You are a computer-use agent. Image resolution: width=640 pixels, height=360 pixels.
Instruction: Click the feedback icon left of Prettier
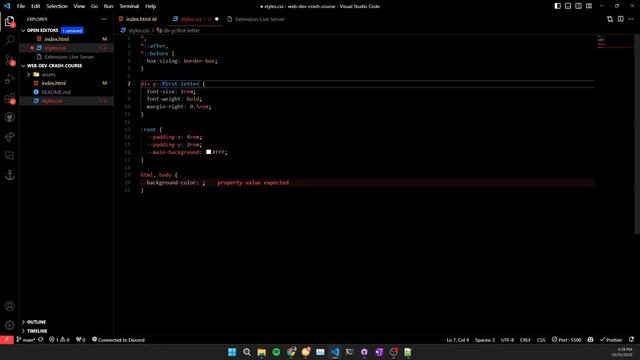point(590,340)
